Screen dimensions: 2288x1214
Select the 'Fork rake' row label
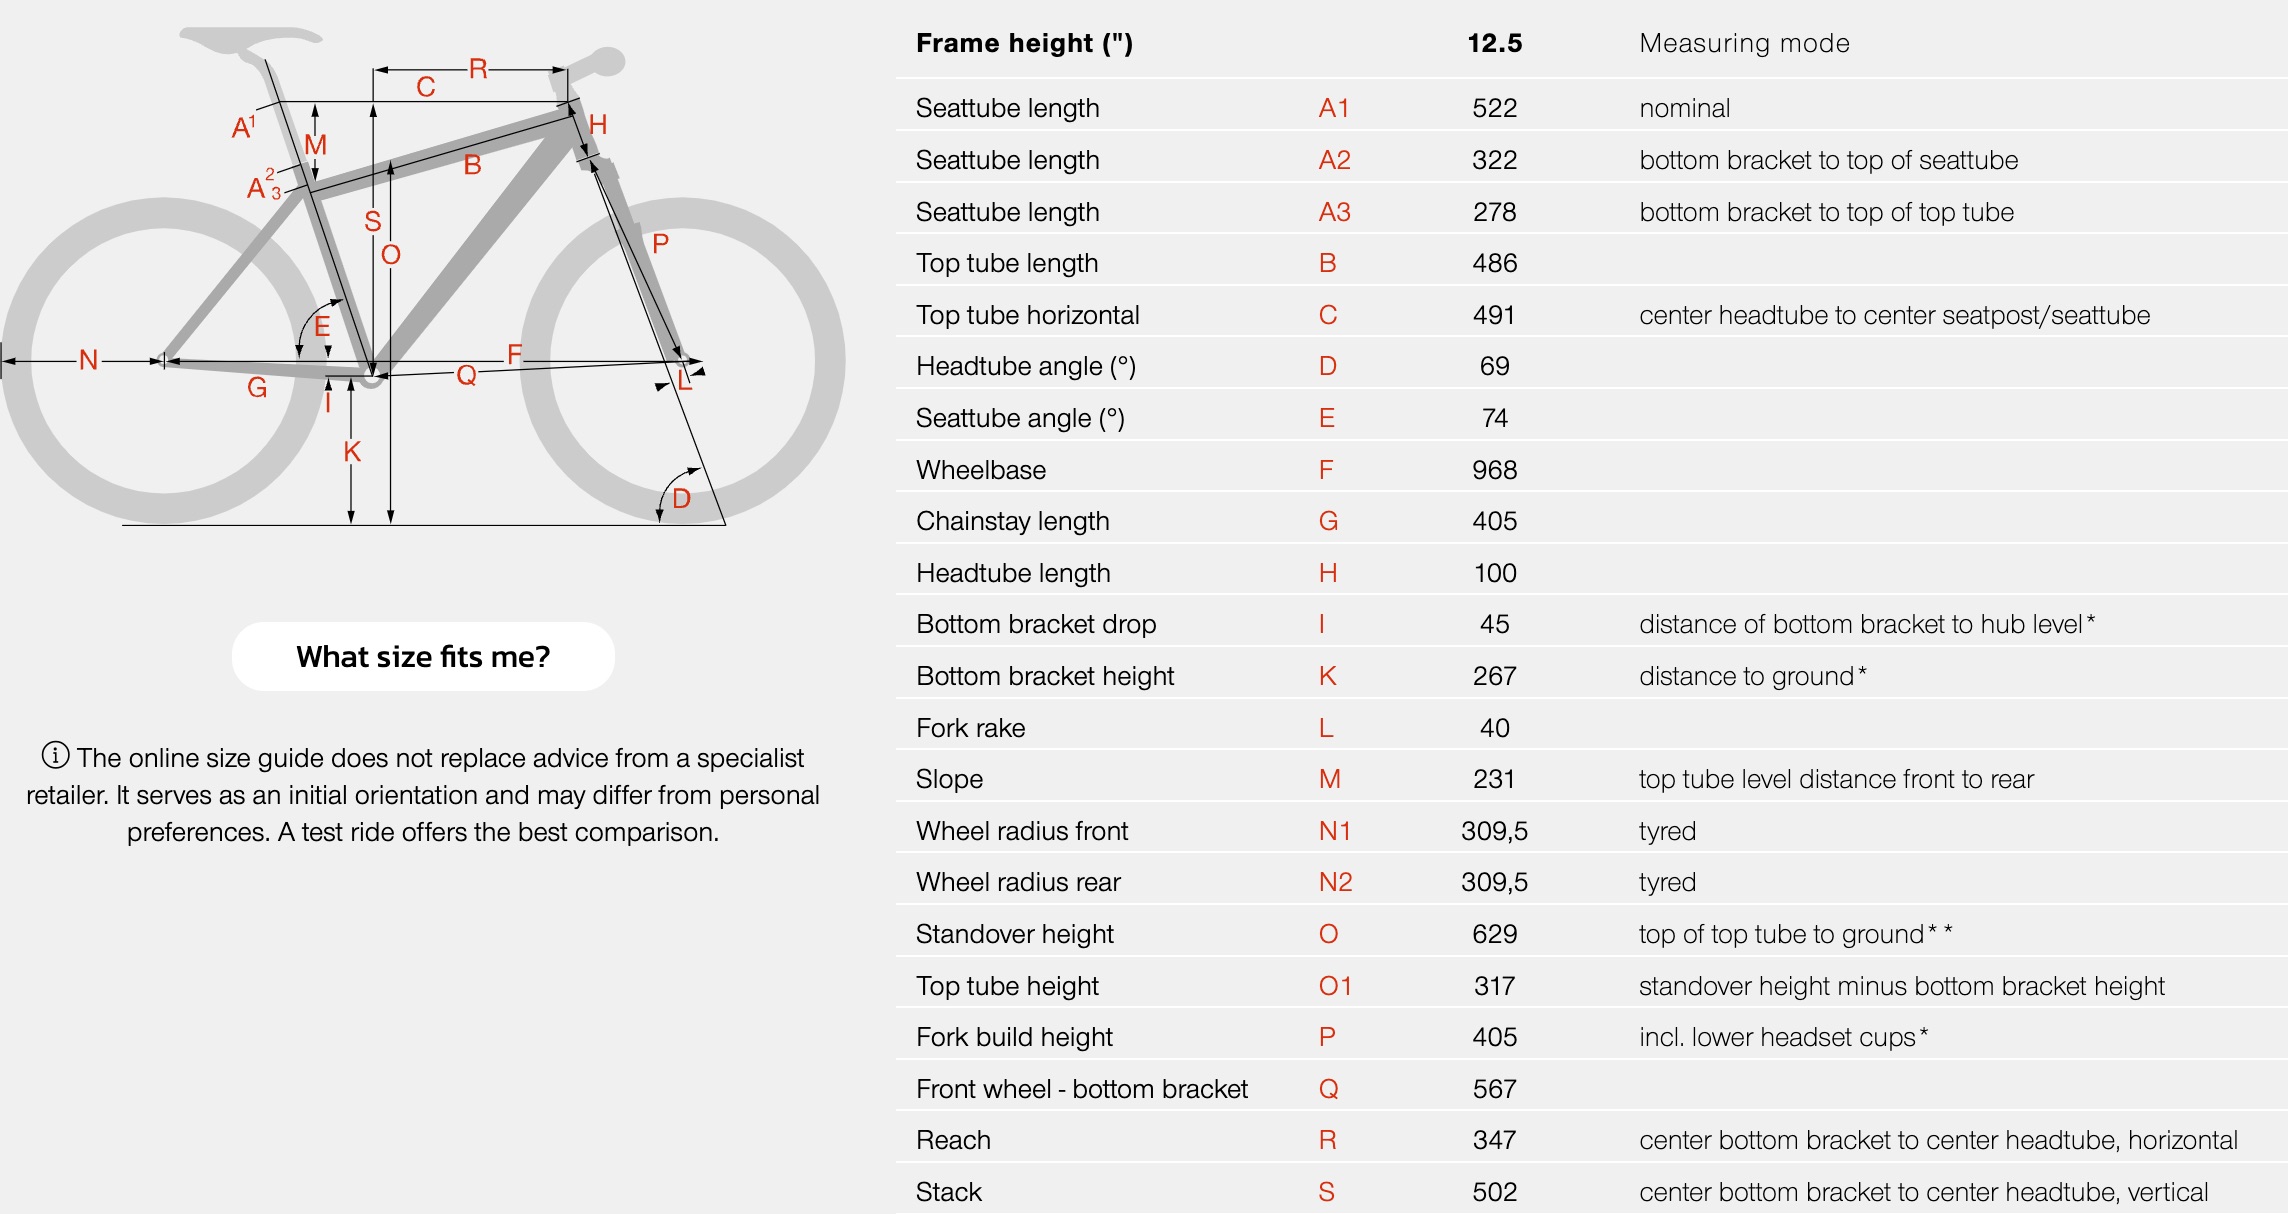click(970, 728)
